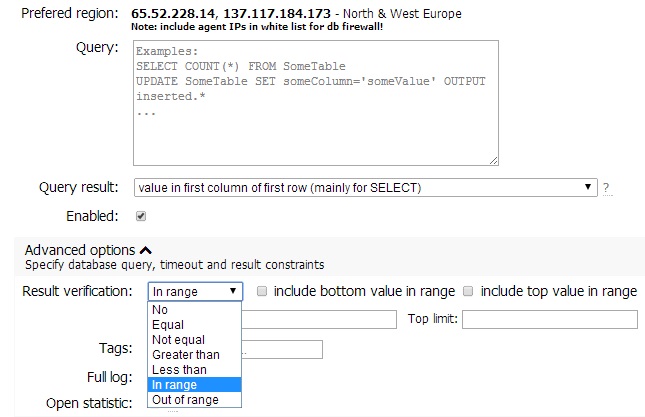Image resolution: width=645 pixels, height=417 pixels.
Task: Click the Bottom limit input field
Action: [x=318, y=319]
